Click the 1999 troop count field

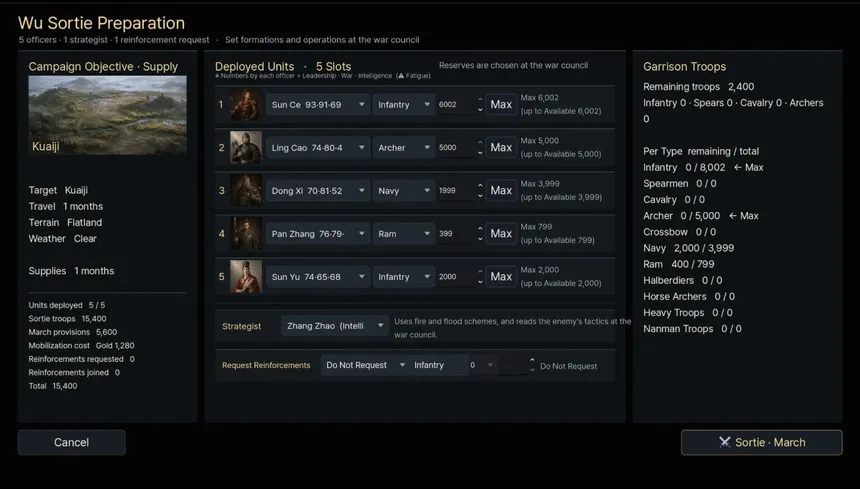point(455,191)
